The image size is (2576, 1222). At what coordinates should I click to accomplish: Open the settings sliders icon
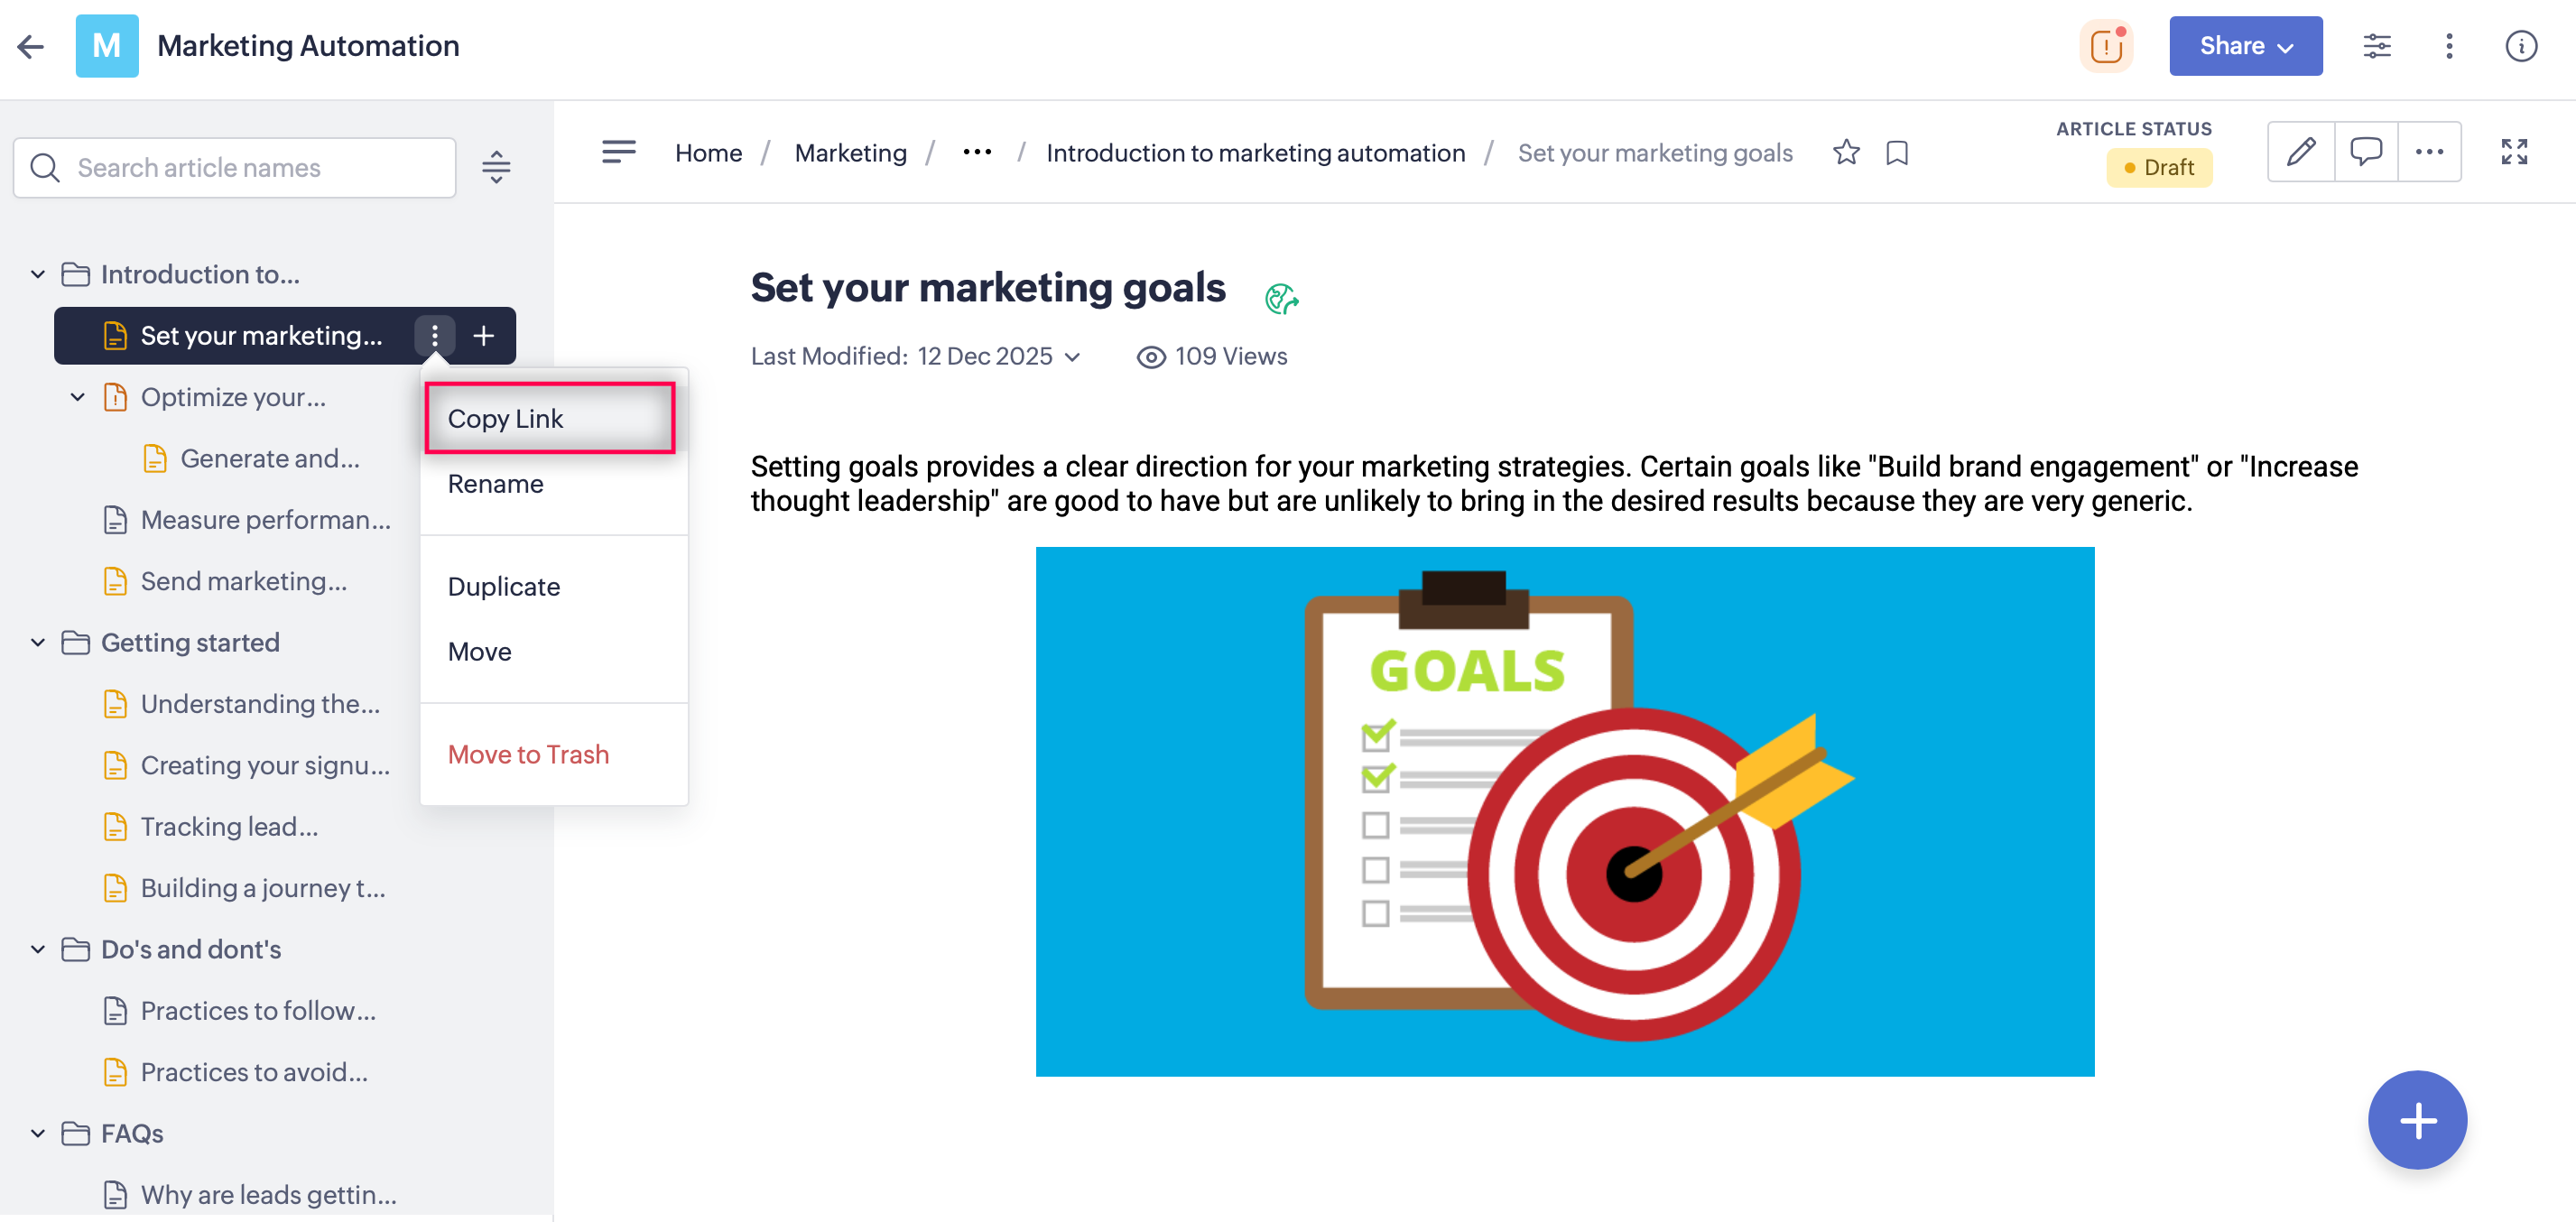(2376, 46)
